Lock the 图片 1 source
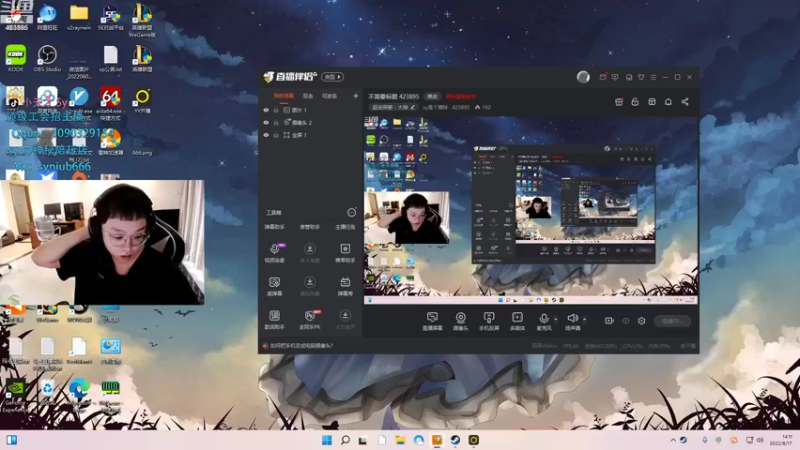This screenshot has width=800, height=450. (276, 110)
